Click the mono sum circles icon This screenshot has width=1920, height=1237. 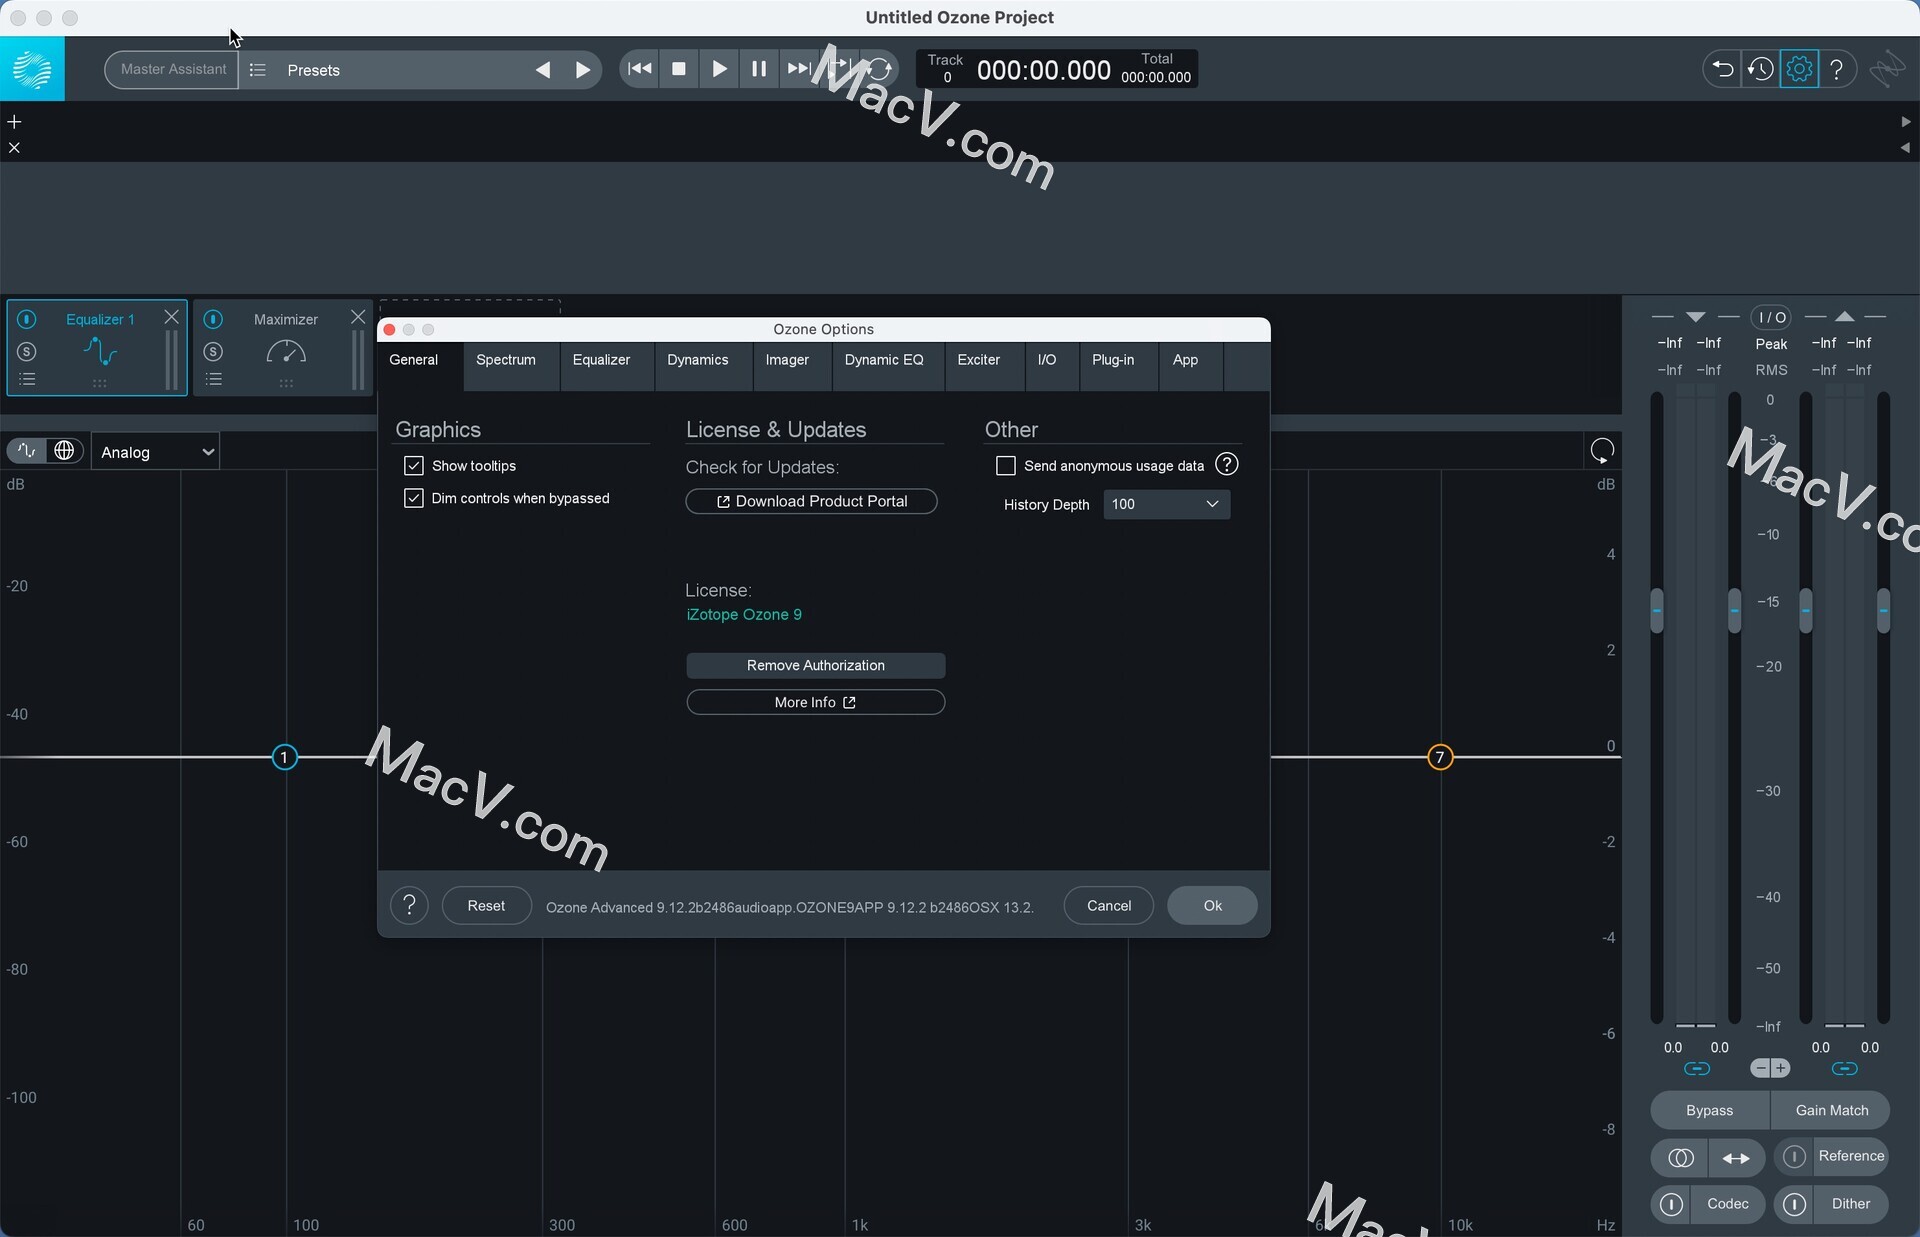pyautogui.click(x=1680, y=1158)
